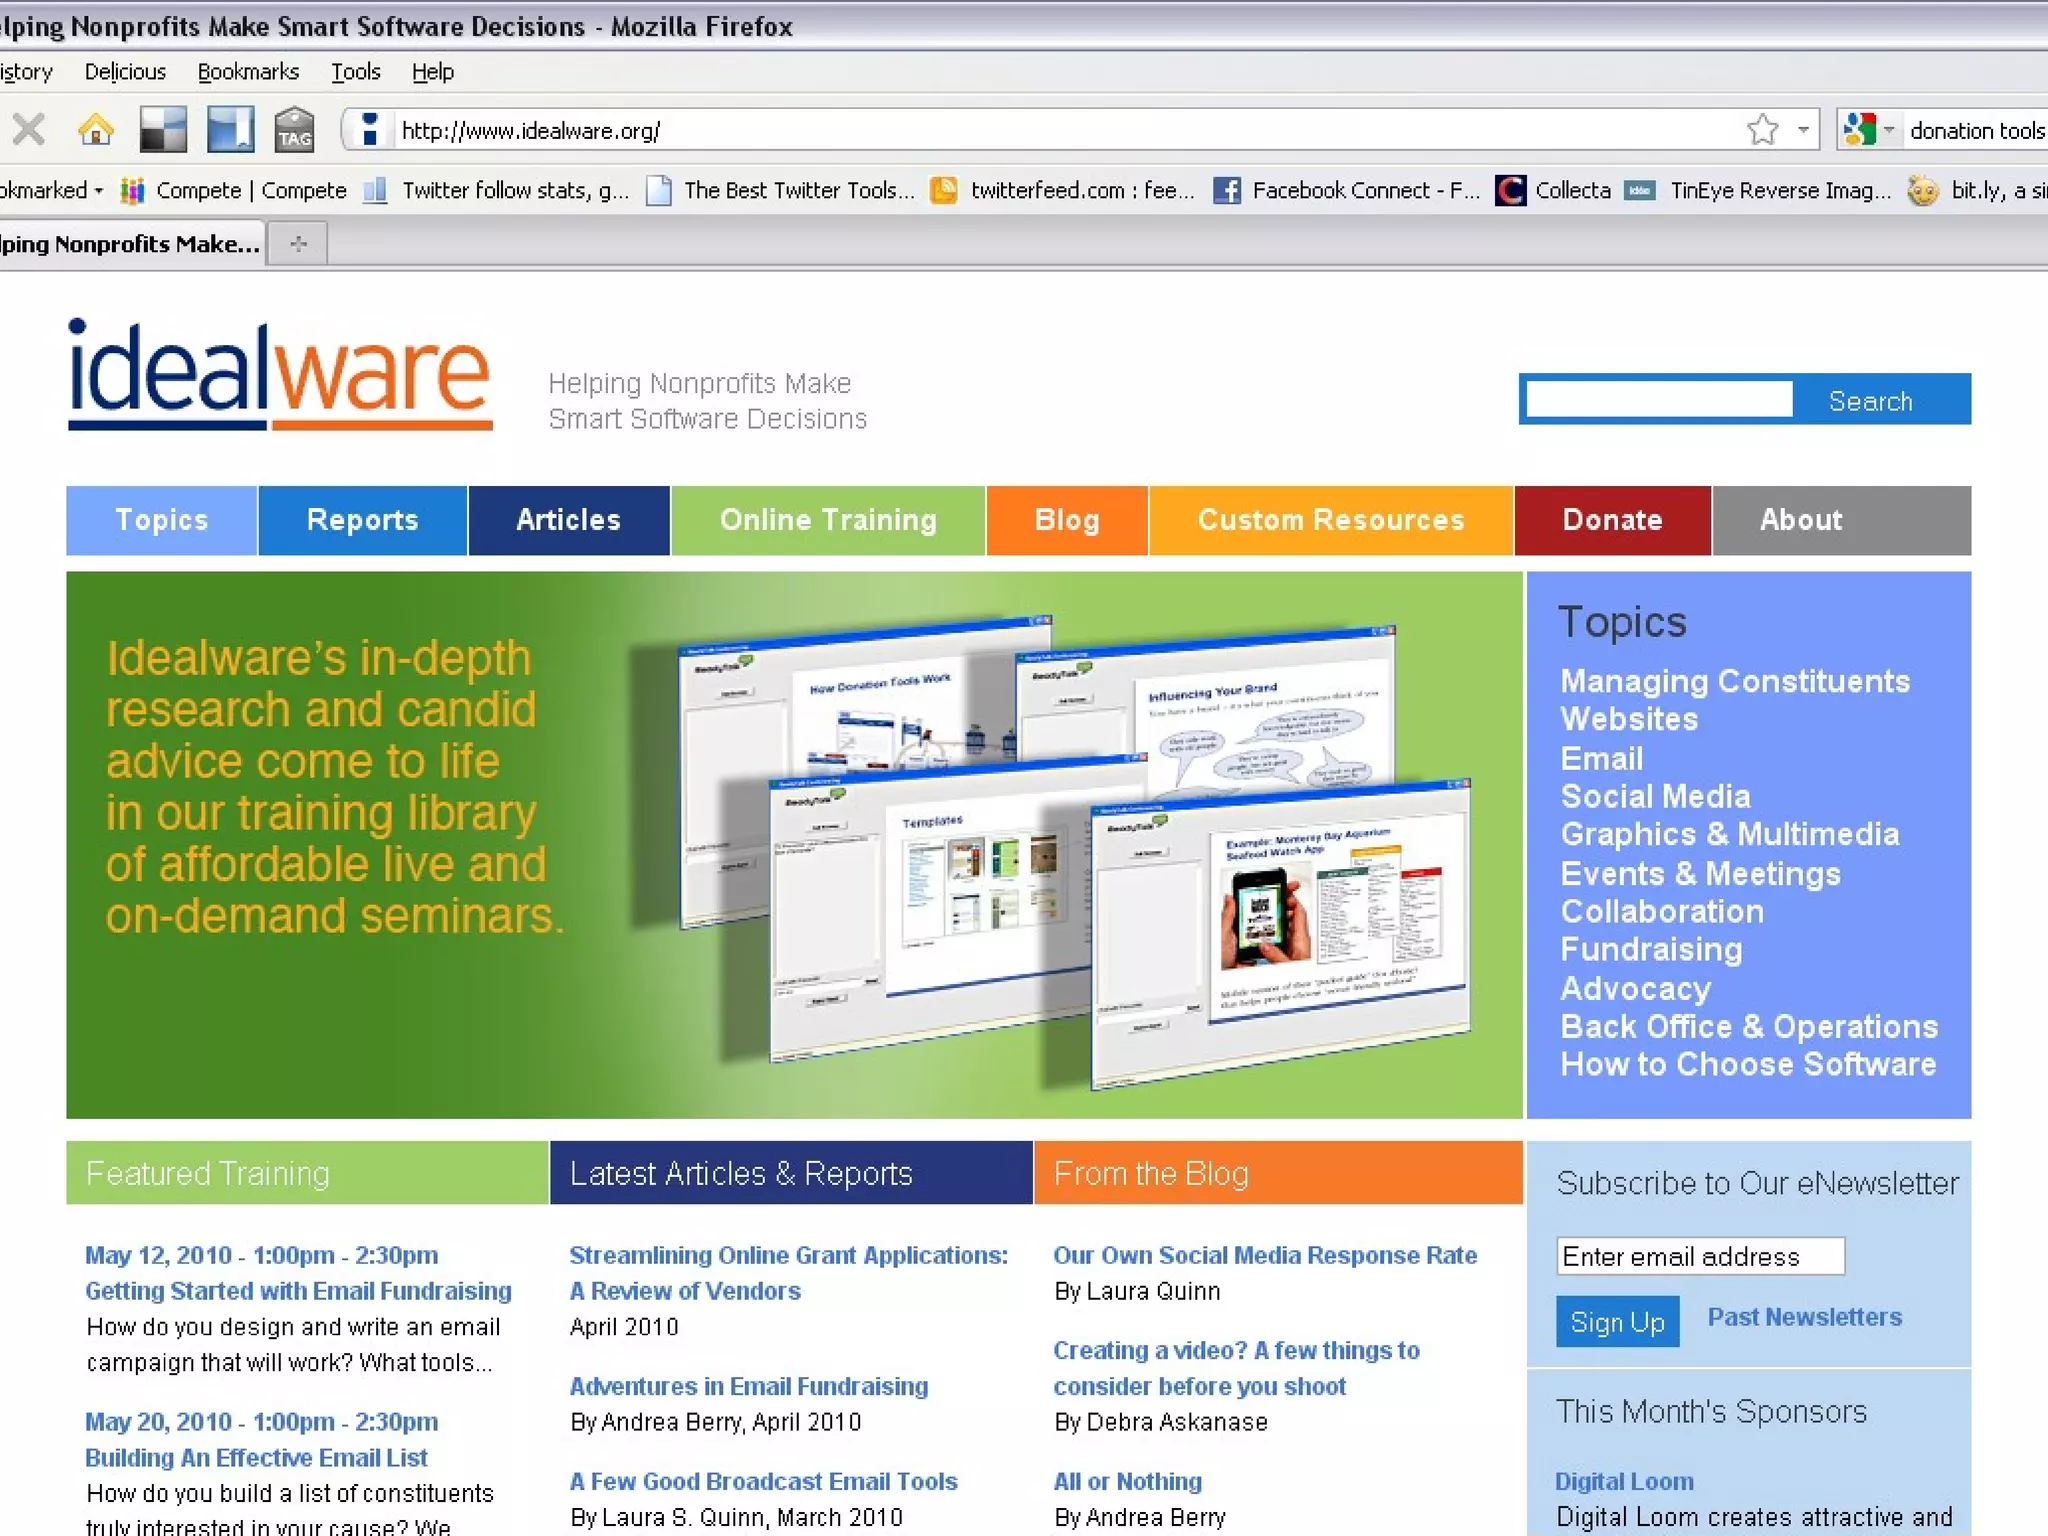Click the Idealware site favicon in address bar

[370, 130]
